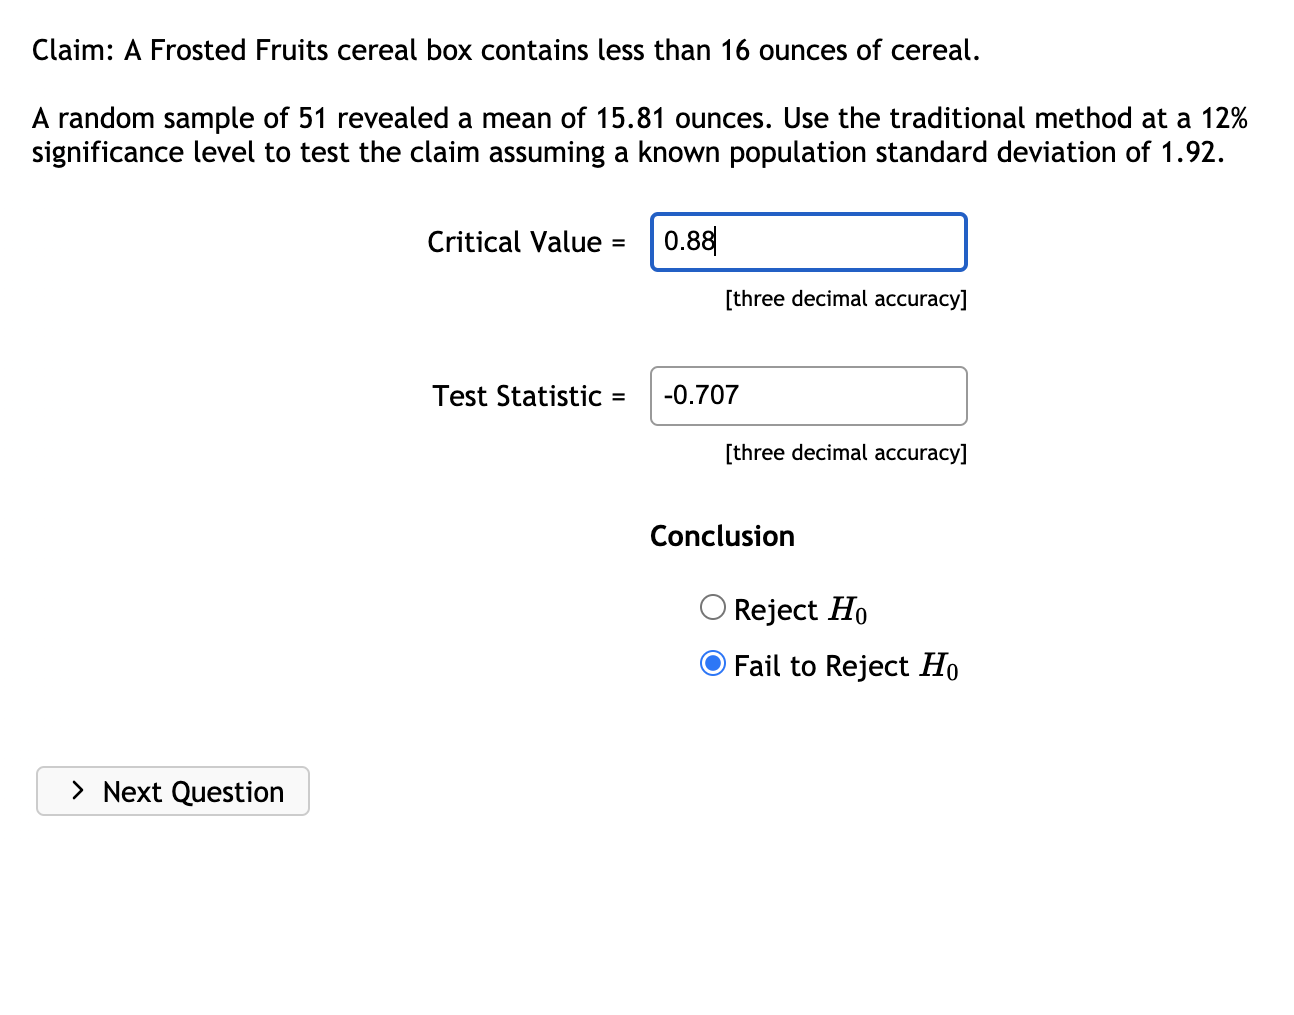The image size is (1294, 1015).
Task: Click the Critical Value label
Action: [525, 241]
